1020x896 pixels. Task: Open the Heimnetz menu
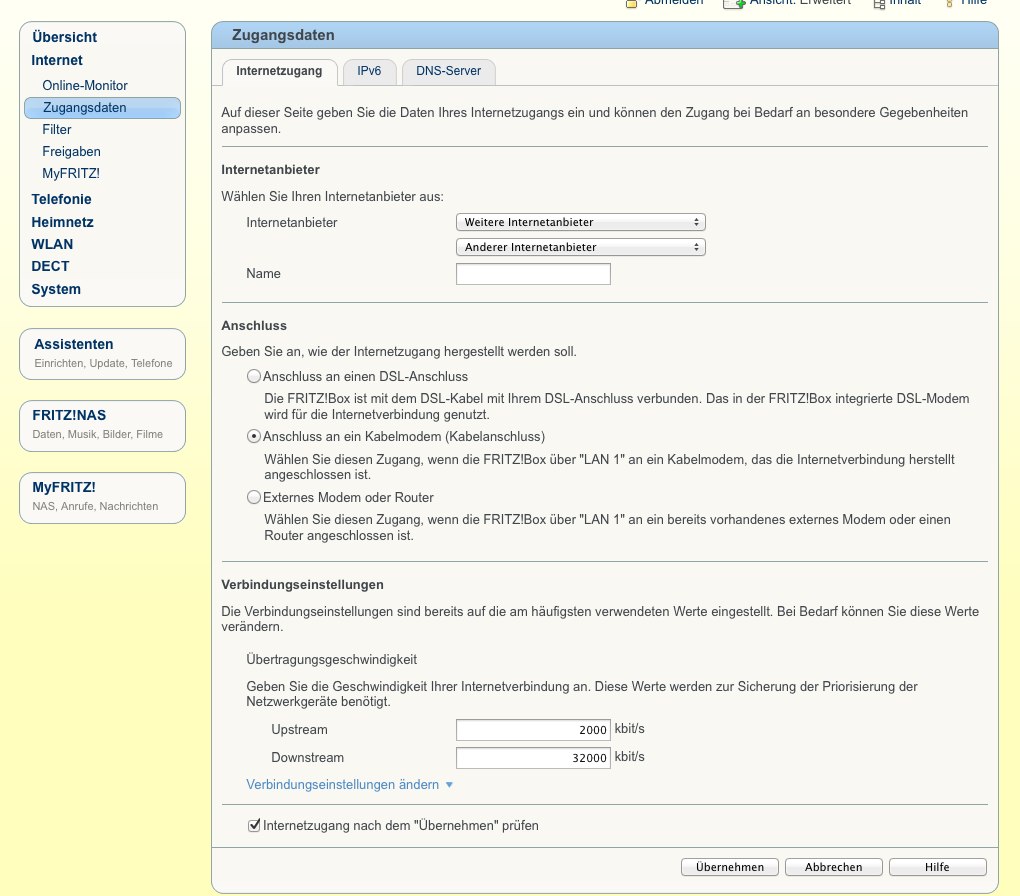(x=62, y=222)
